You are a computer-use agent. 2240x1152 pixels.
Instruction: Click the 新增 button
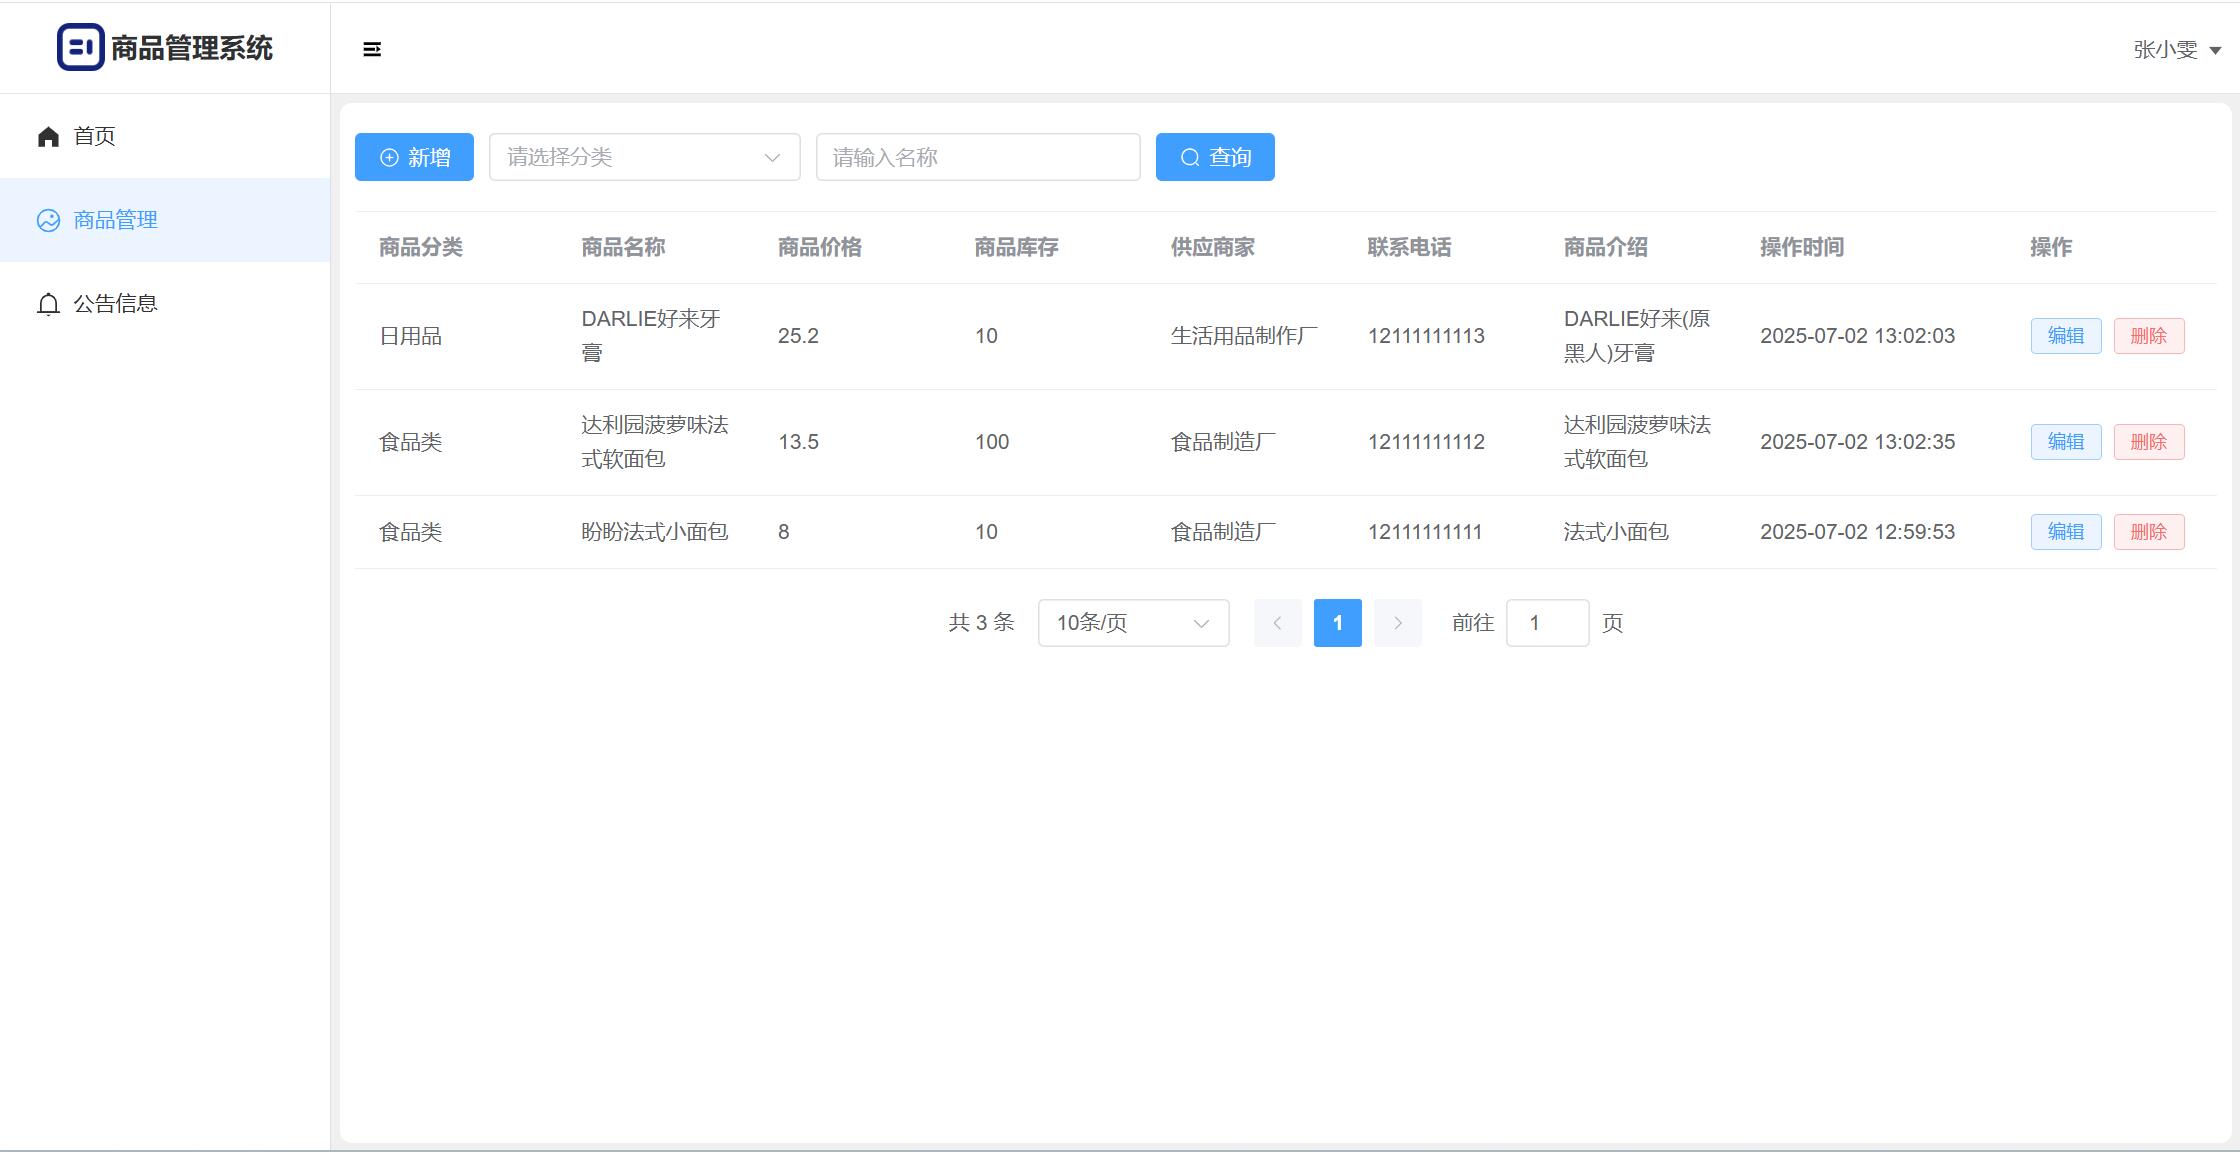[x=414, y=157]
